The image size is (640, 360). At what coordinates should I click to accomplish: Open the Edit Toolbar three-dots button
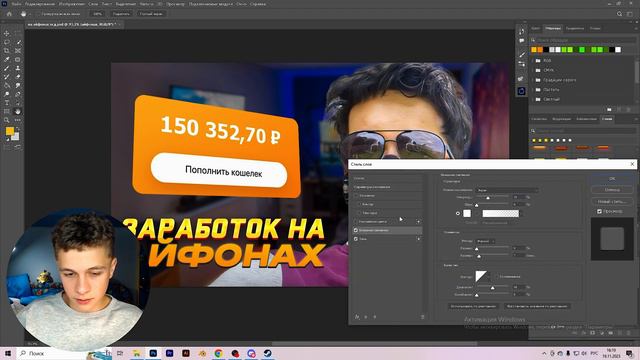pos(18,120)
